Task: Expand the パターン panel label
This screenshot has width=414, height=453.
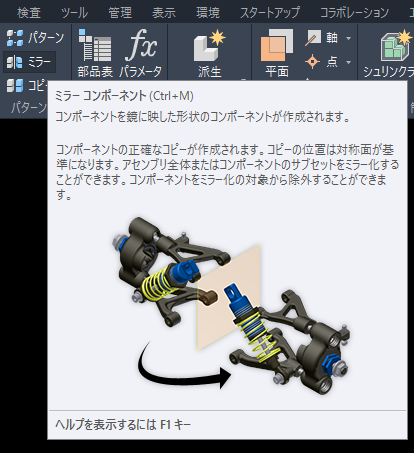Action: [29, 107]
